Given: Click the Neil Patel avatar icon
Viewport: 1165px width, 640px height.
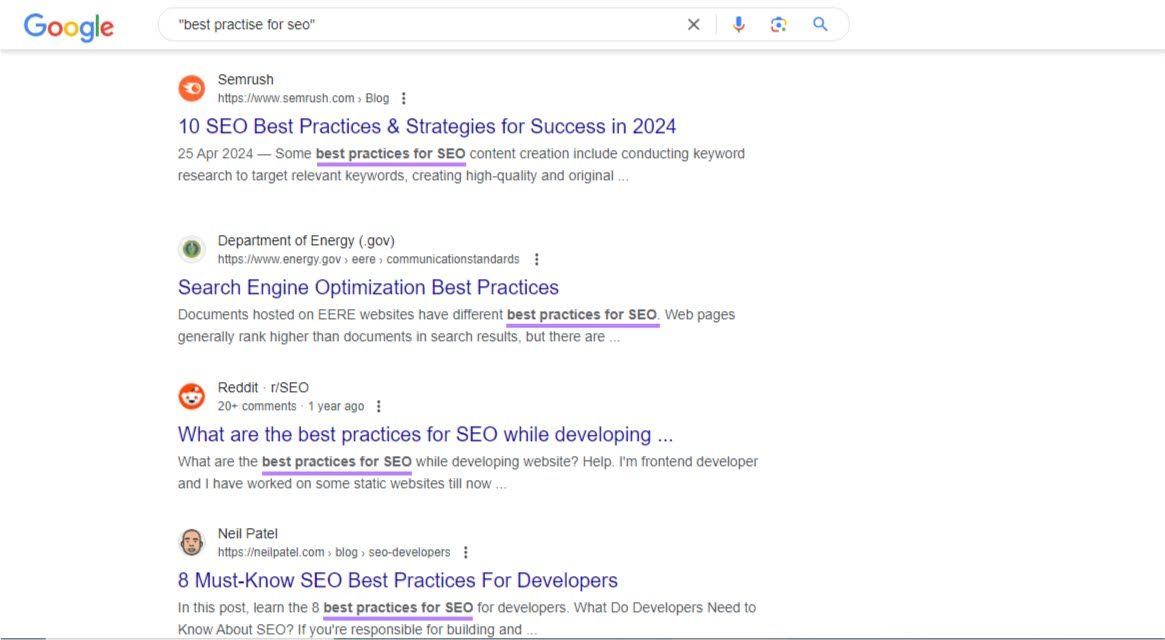Looking at the screenshot, I should tap(192, 543).
